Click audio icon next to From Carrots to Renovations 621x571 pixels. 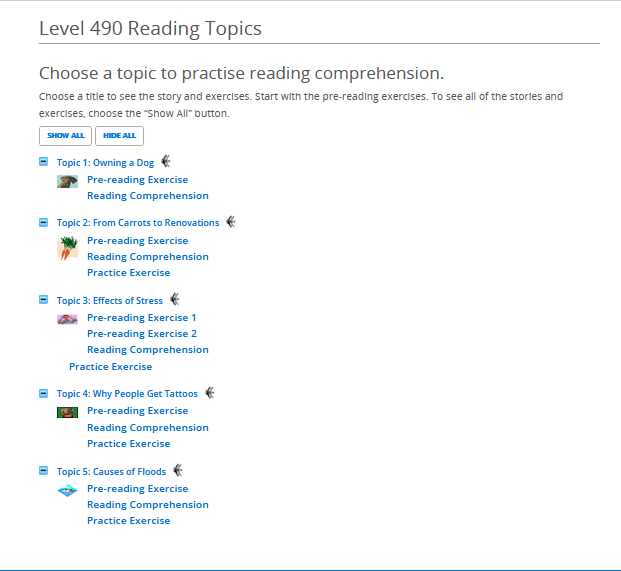[230, 222]
